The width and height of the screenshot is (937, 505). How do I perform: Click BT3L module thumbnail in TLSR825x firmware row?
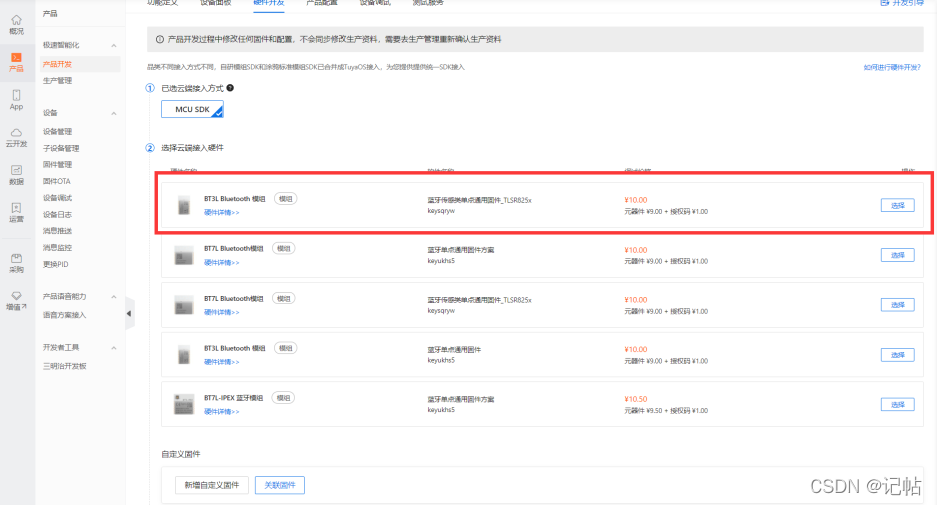(183, 205)
